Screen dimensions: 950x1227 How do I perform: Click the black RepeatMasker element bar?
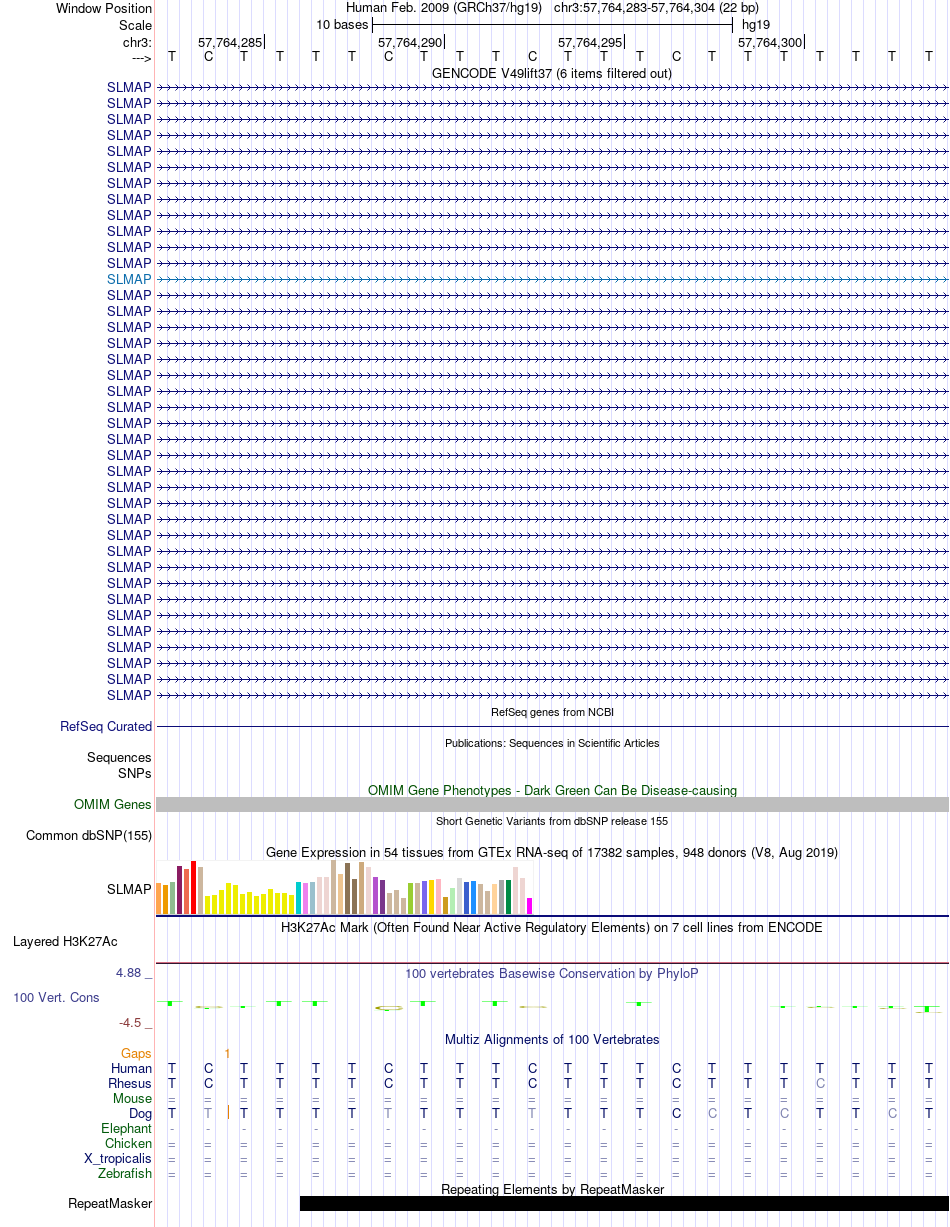(624, 1204)
